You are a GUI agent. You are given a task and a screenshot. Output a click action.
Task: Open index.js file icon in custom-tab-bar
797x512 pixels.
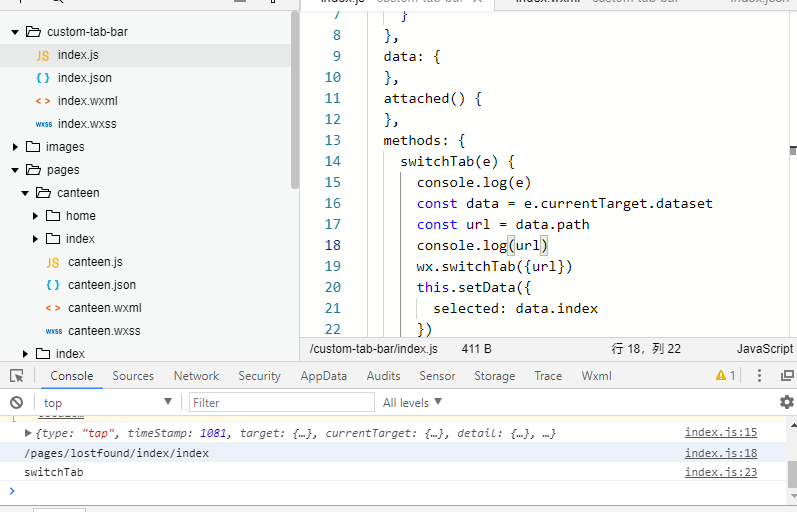[43, 55]
